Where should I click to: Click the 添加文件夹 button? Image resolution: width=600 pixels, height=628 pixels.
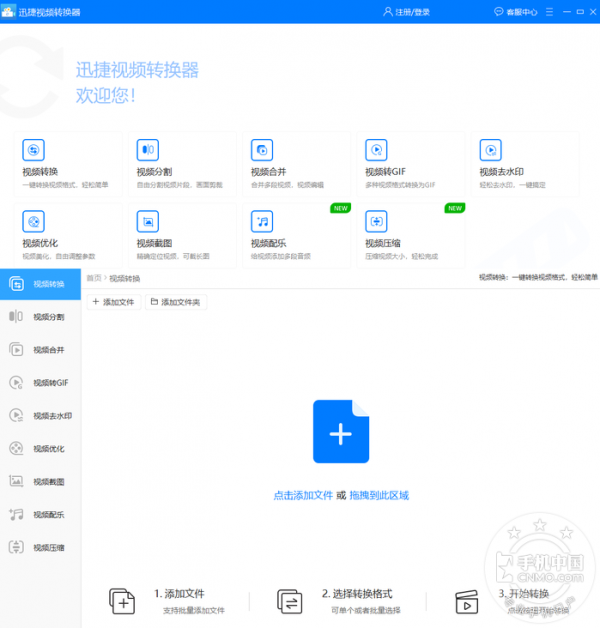(176, 302)
